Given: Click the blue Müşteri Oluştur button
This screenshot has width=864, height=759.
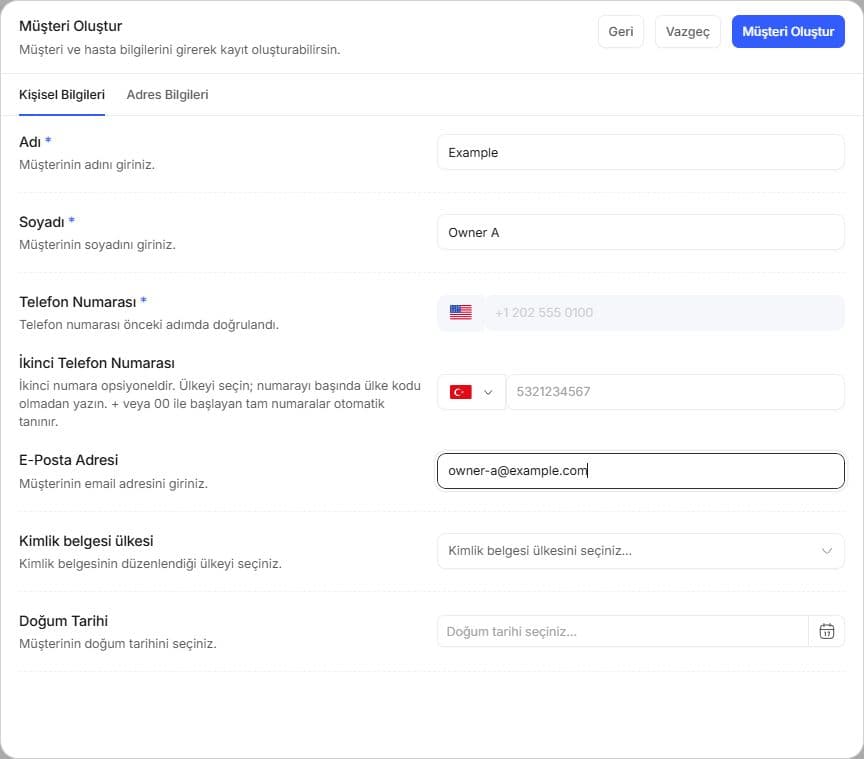Looking at the screenshot, I should click(788, 31).
